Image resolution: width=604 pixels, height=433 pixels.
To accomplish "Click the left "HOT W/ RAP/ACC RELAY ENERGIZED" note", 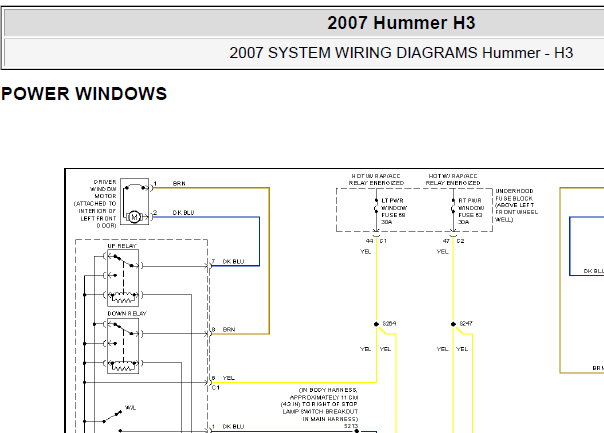I will pyautogui.click(x=376, y=180).
